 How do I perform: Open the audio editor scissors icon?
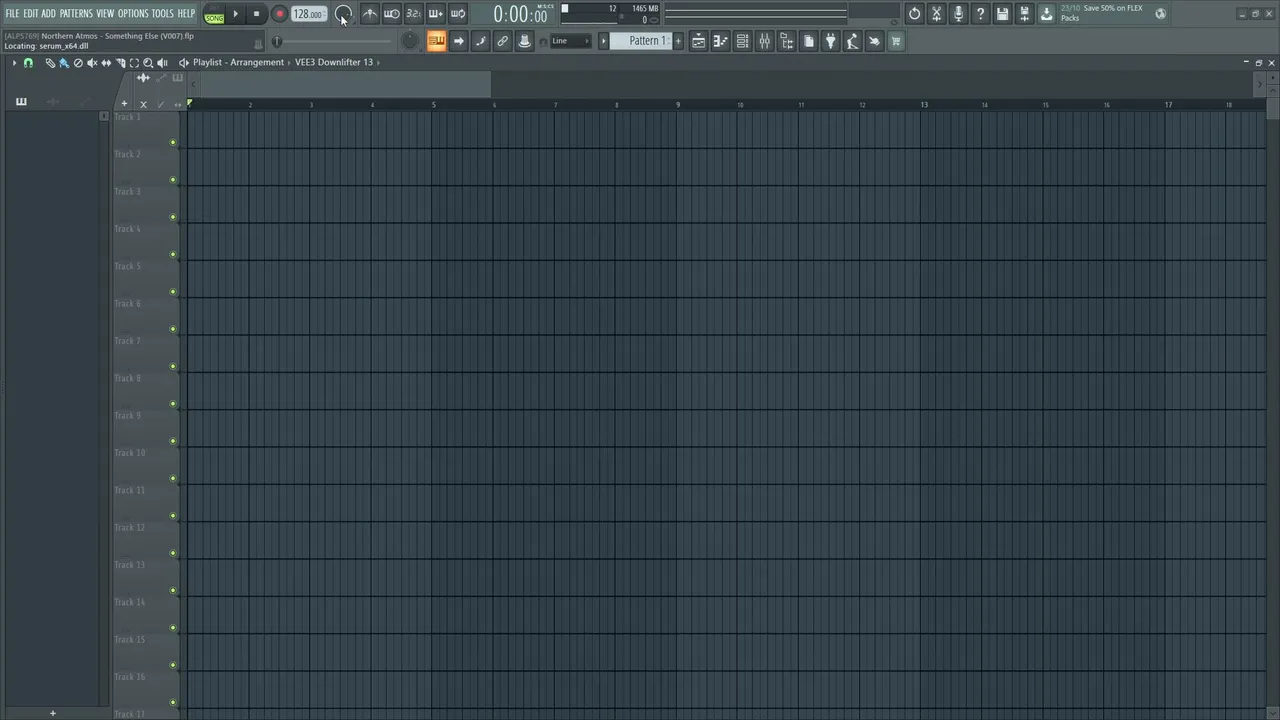(936, 14)
